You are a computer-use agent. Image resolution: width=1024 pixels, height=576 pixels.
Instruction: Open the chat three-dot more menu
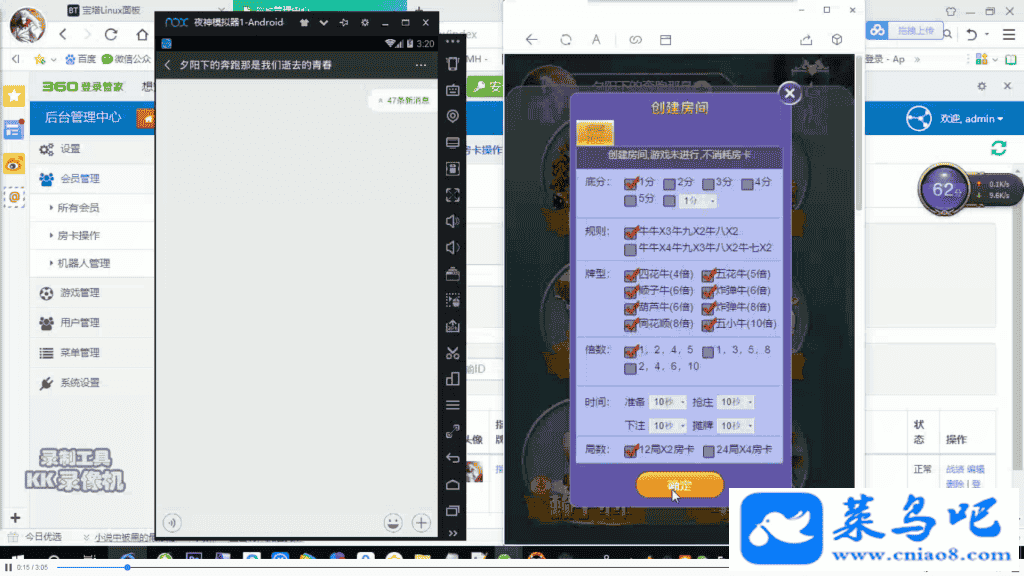pos(421,65)
